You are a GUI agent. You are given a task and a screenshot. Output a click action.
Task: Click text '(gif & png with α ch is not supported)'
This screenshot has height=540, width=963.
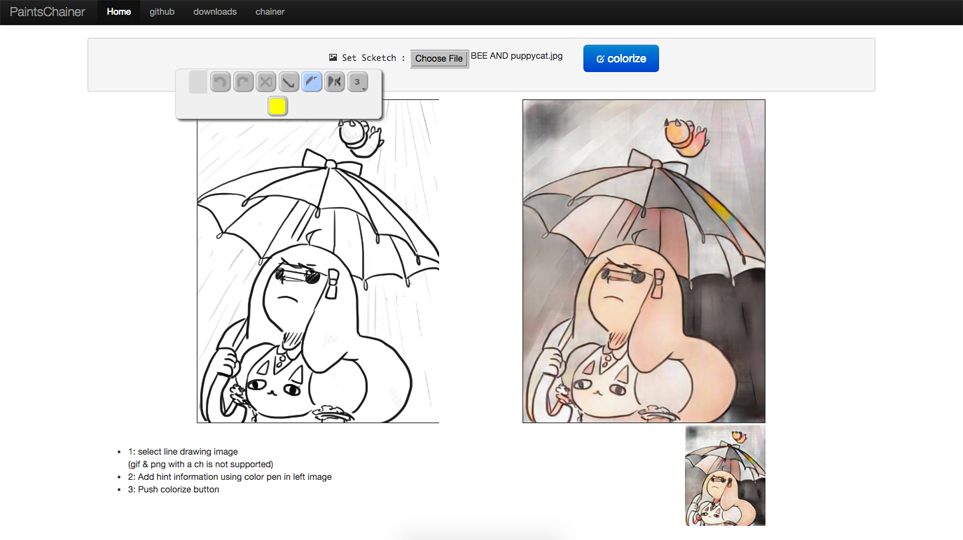point(200,464)
